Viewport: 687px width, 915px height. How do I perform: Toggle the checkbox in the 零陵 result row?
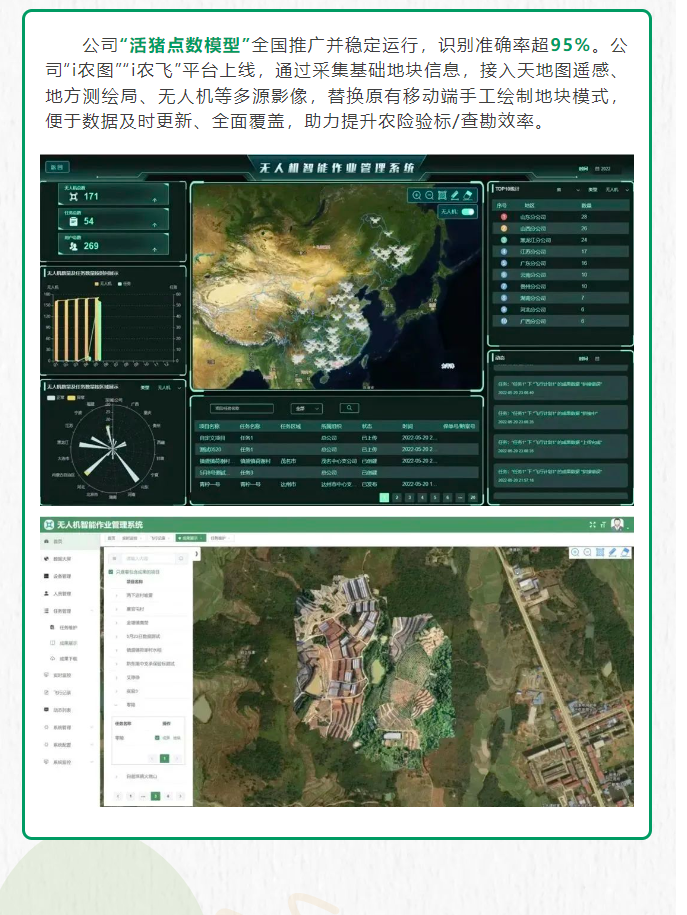(x=157, y=738)
